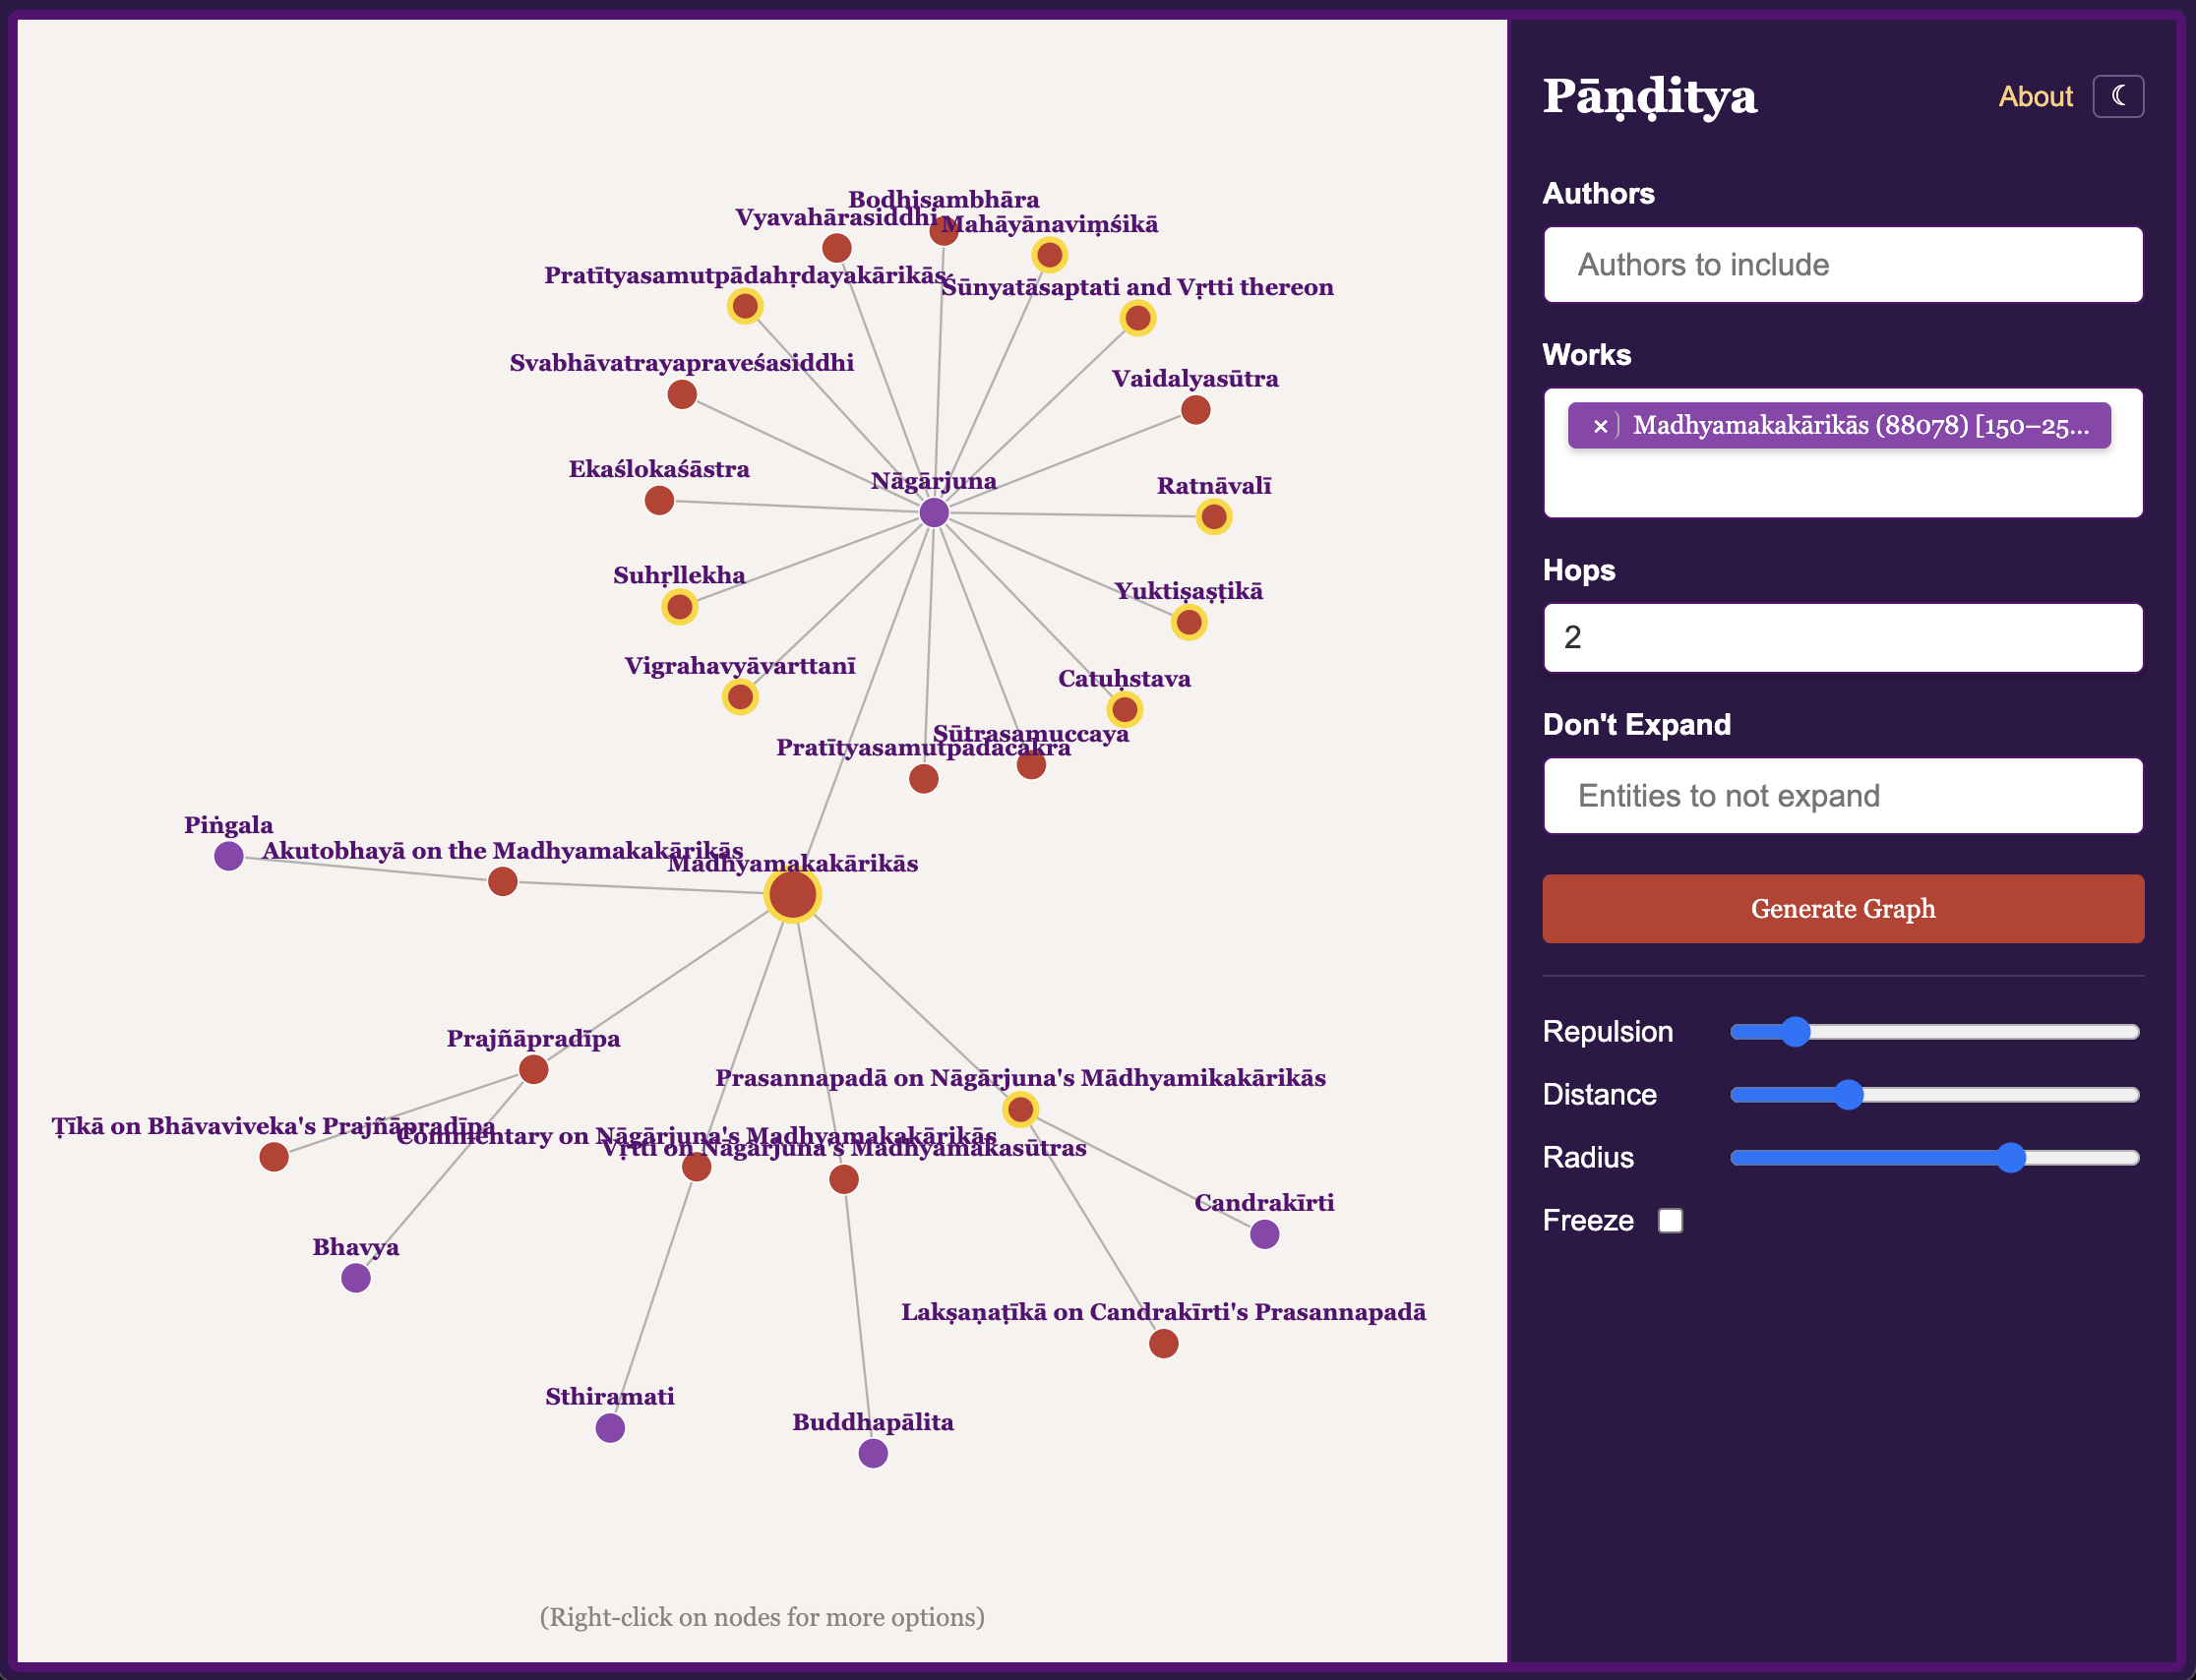Click the Radius slider handle
The image size is (2196, 1680).
pyautogui.click(x=2010, y=1158)
